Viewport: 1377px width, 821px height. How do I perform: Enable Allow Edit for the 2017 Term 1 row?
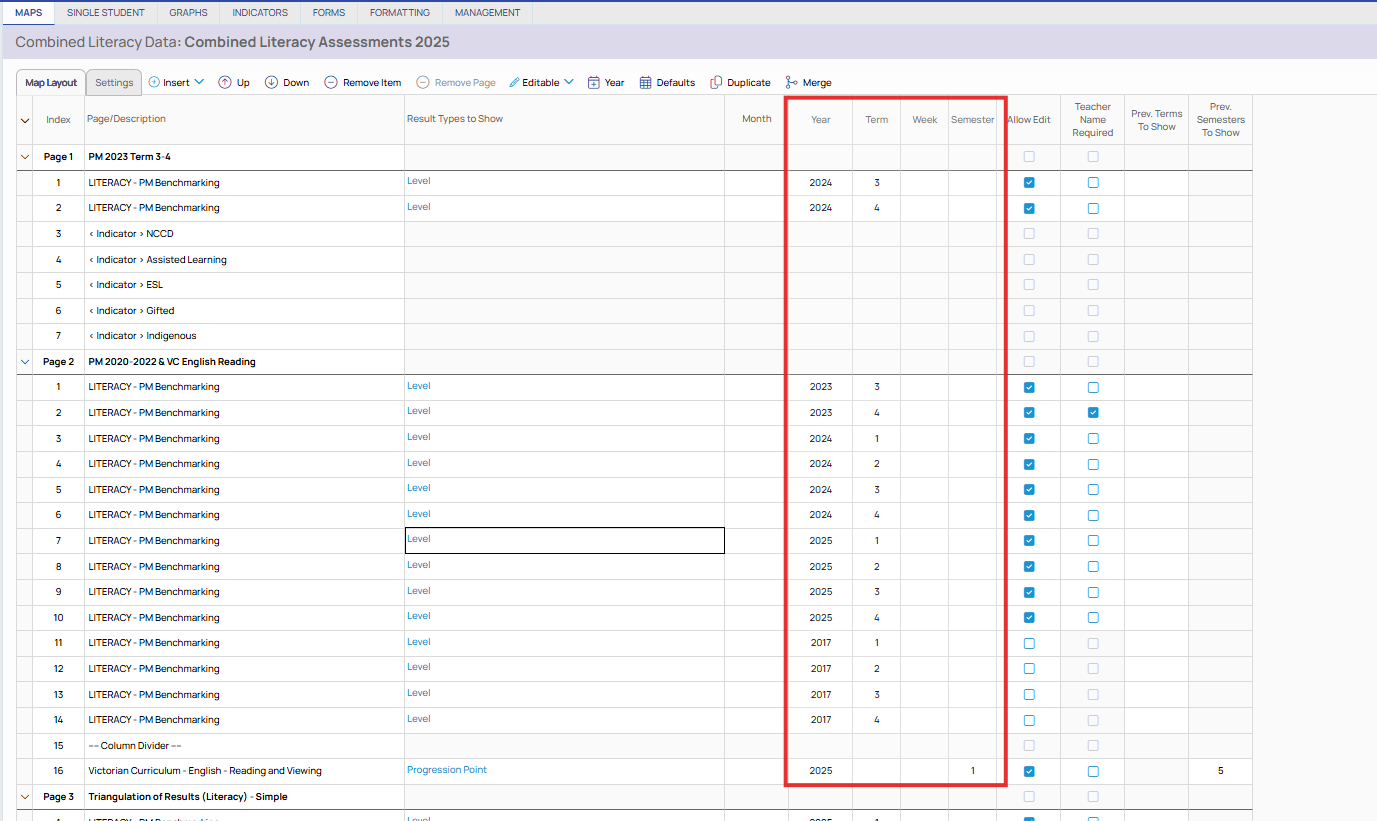pyautogui.click(x=1029, y=643)
